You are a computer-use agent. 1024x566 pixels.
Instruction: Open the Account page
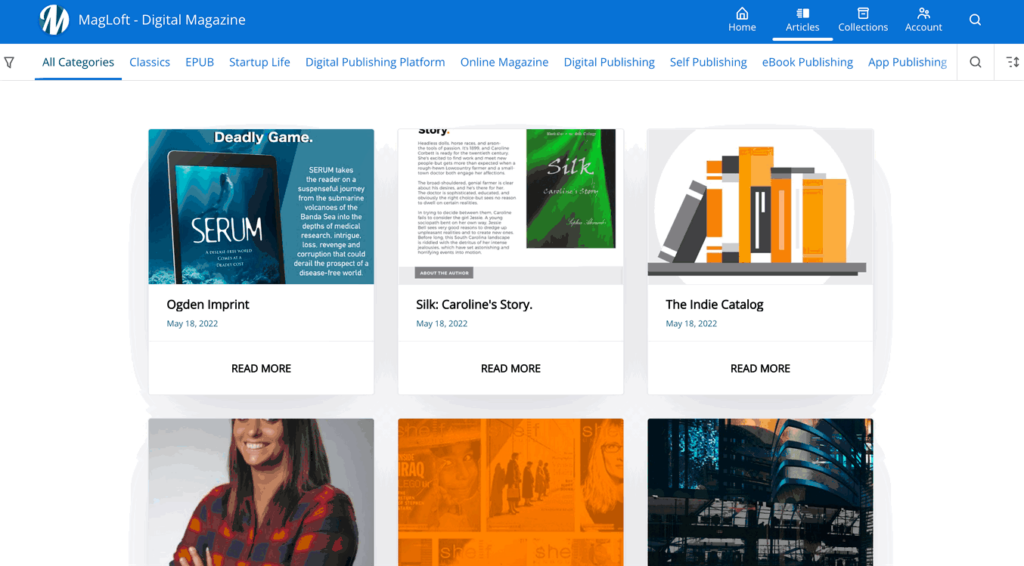tap(923, 20)
